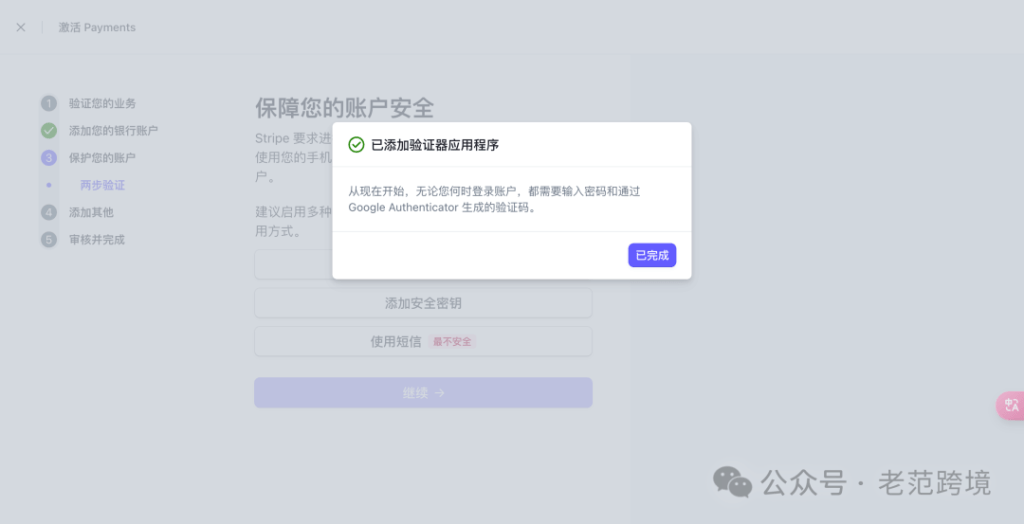
Task: Click the step 4 number circle
Action: 49,212
